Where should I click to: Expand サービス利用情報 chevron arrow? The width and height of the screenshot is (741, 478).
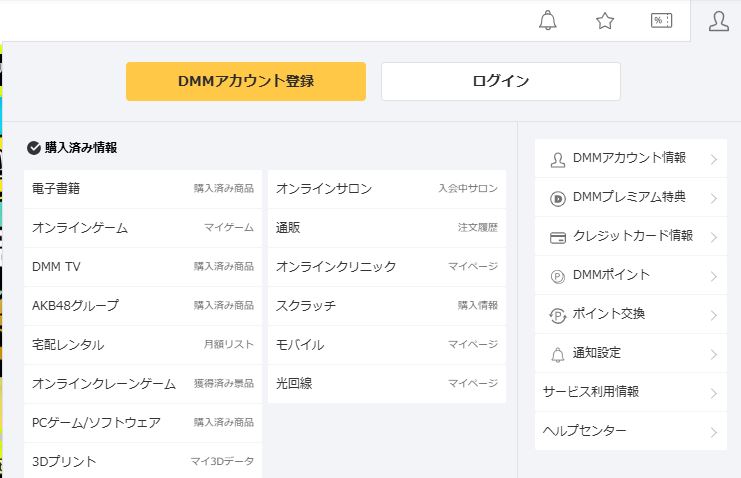coord(714,393)
